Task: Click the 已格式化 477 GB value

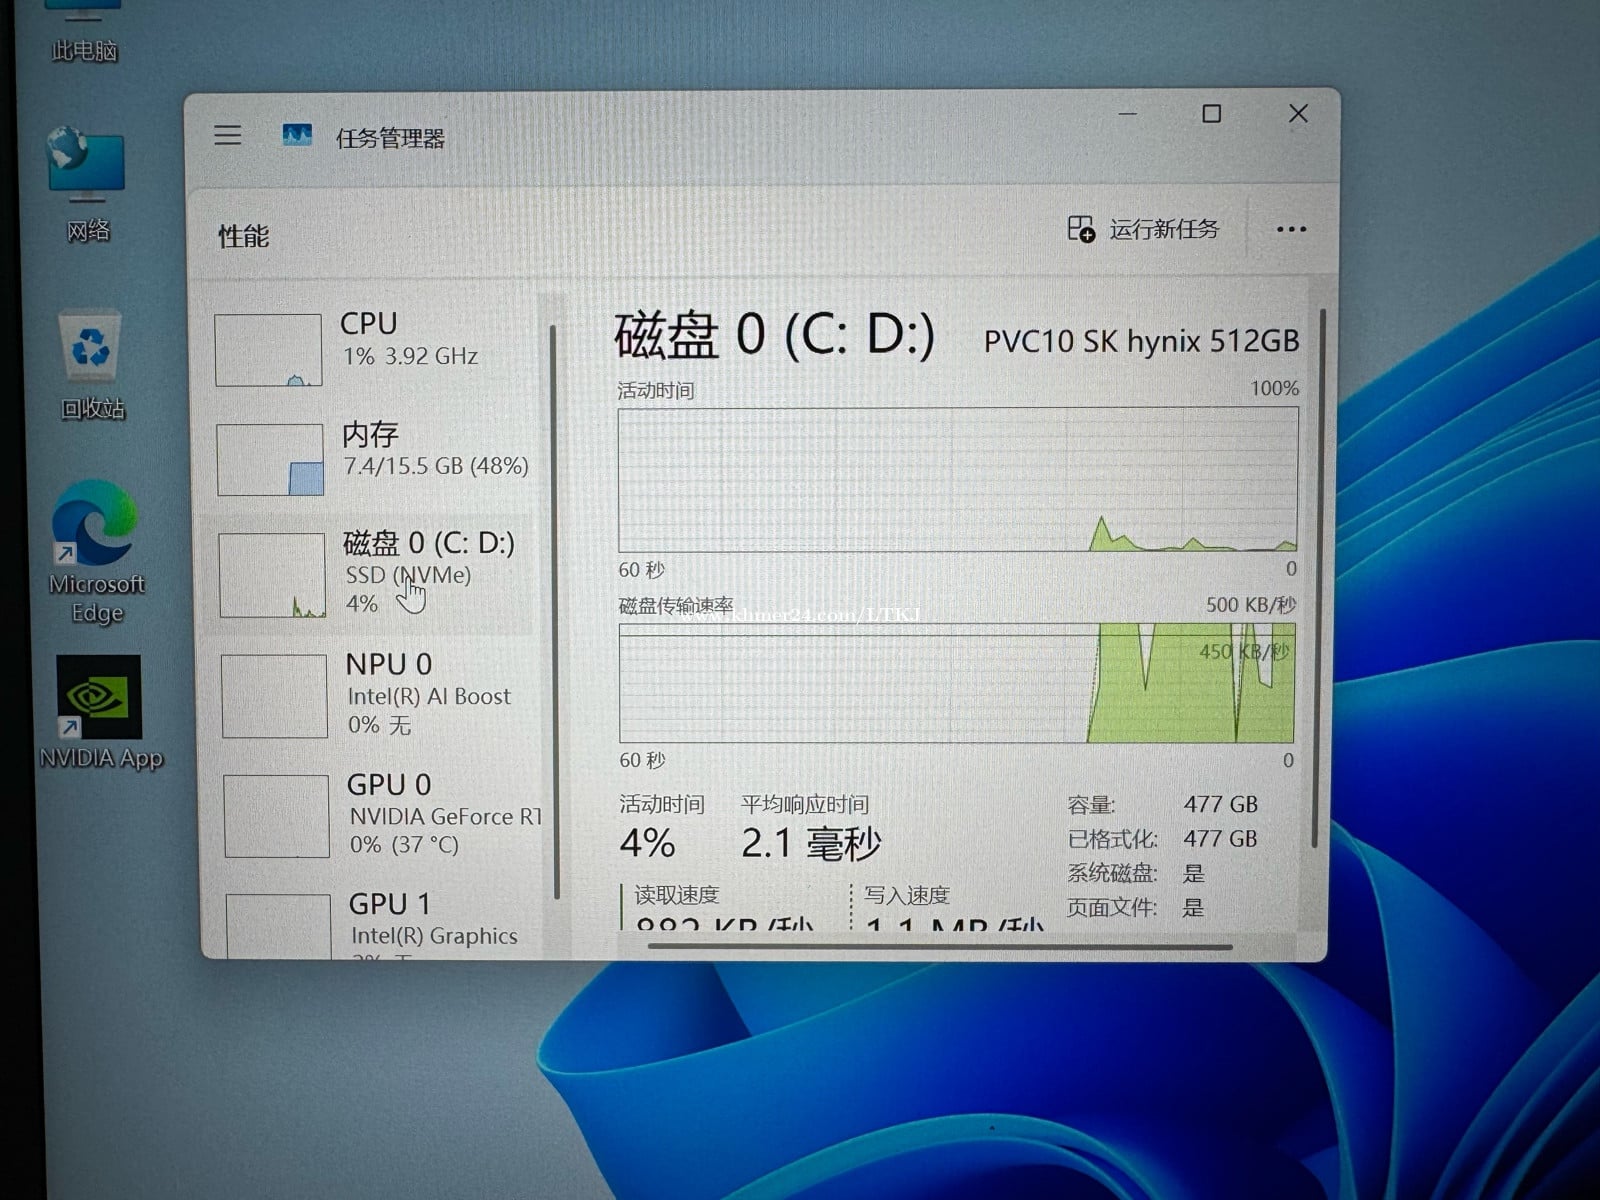Action: 1220,839
